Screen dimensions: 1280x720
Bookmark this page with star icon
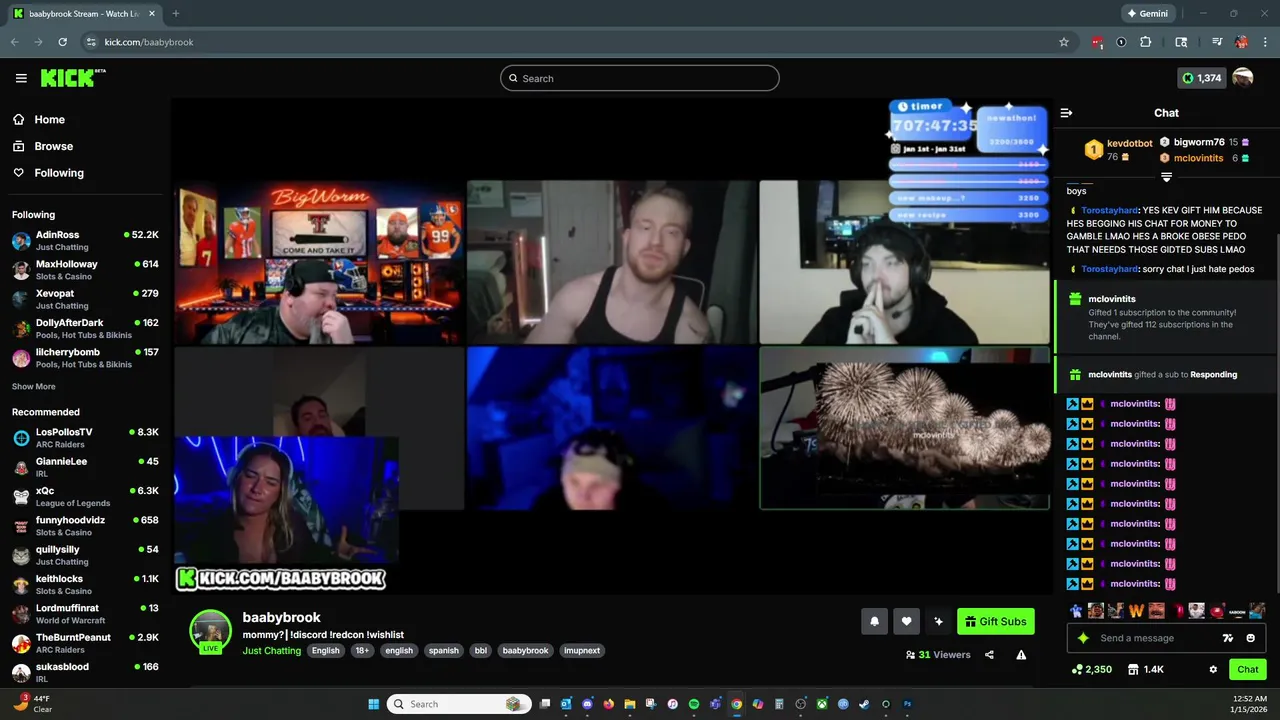coord(1064,42)
